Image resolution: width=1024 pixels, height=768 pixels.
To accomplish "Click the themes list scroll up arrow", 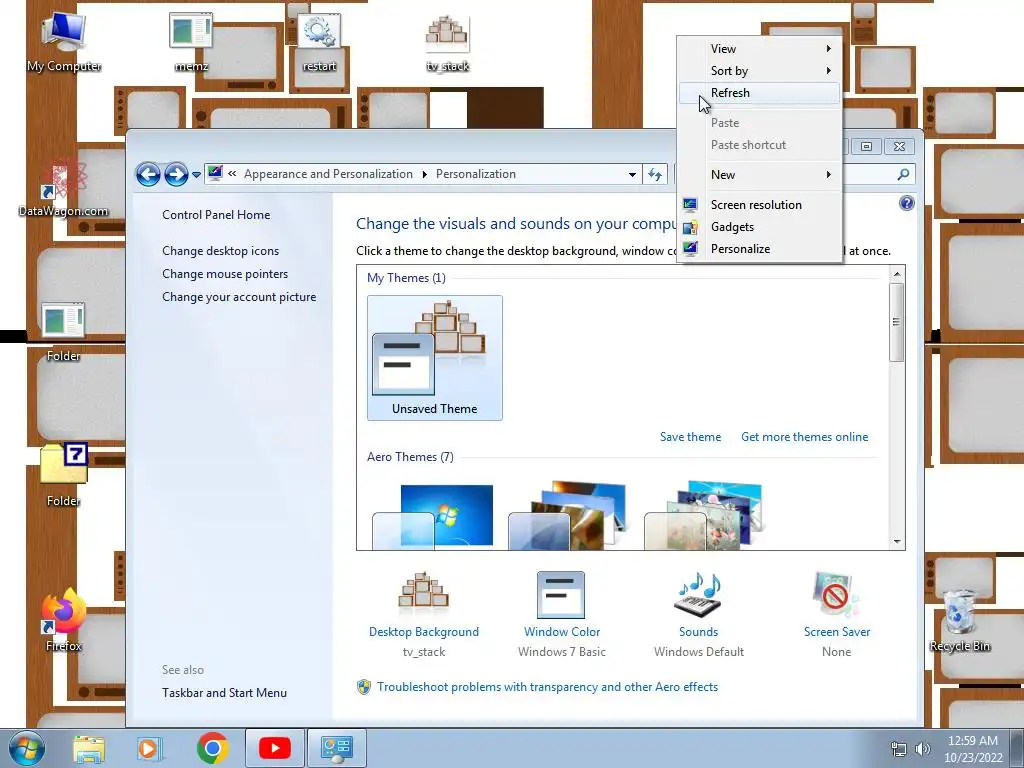I will coord(897,274).
